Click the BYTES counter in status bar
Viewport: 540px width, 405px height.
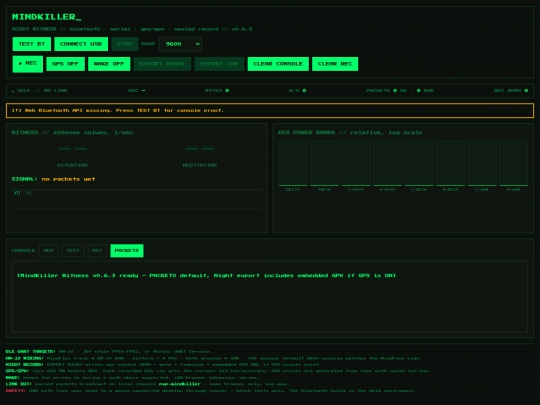217,91
